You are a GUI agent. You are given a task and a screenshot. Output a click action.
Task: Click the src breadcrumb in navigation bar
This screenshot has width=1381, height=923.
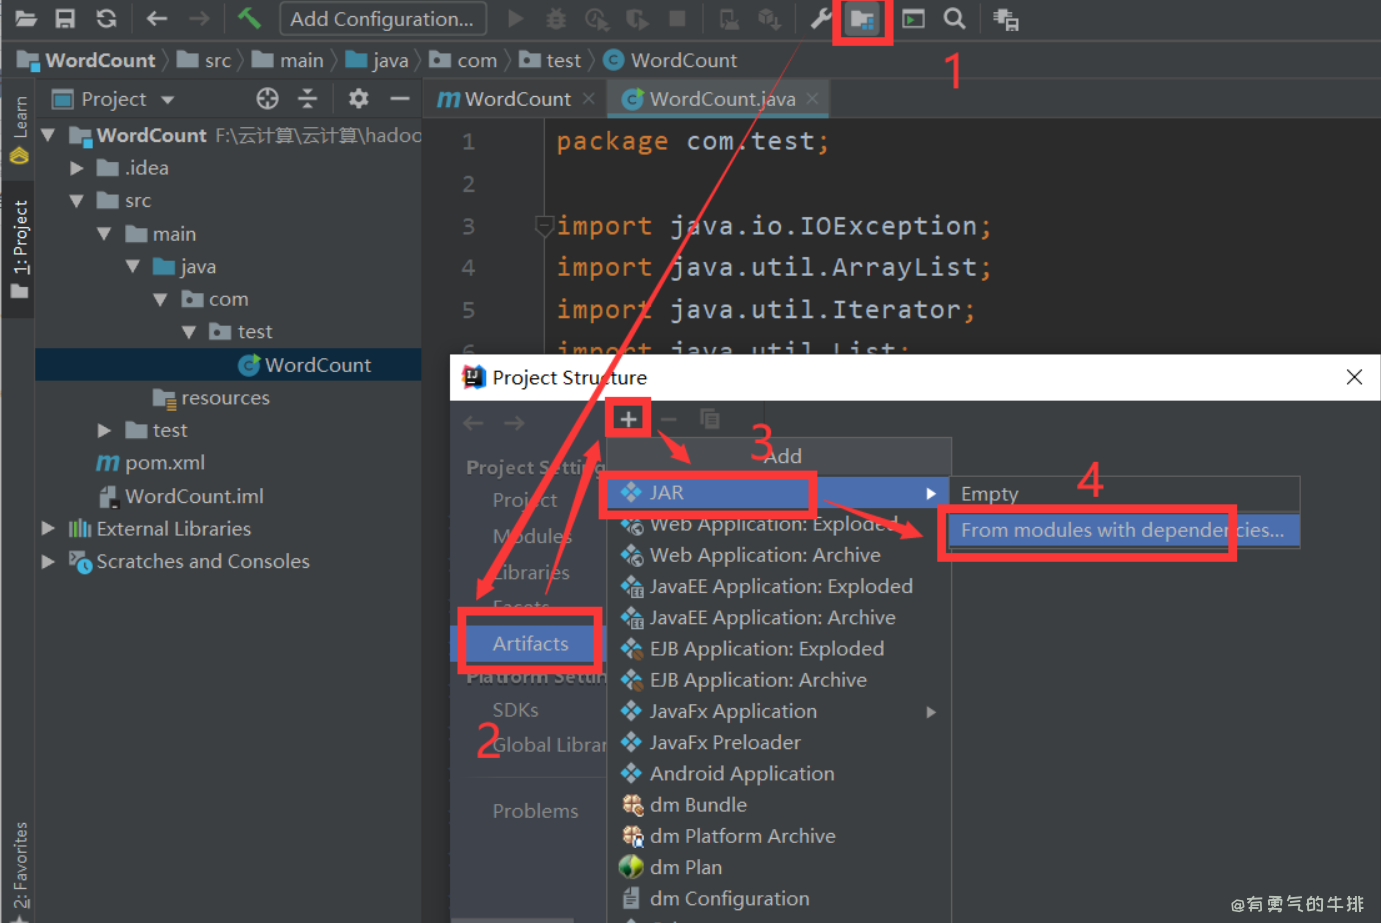pyautogui.click(x=205, y=60)
